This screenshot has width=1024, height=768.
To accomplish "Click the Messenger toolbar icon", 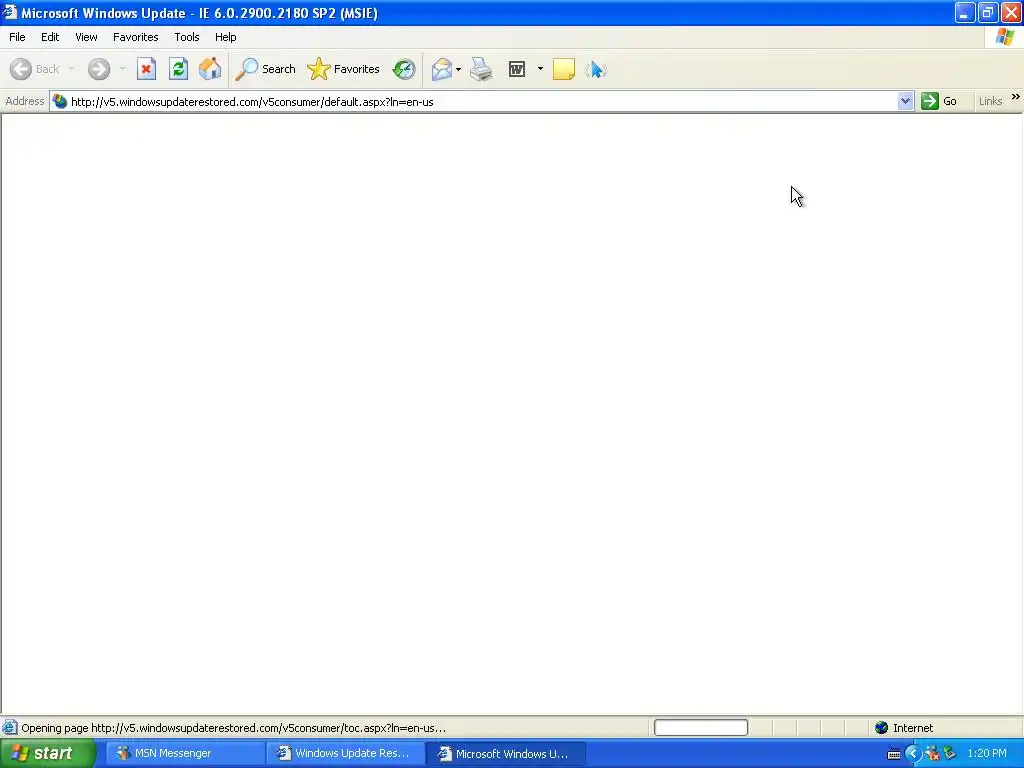I will (596, 69).
